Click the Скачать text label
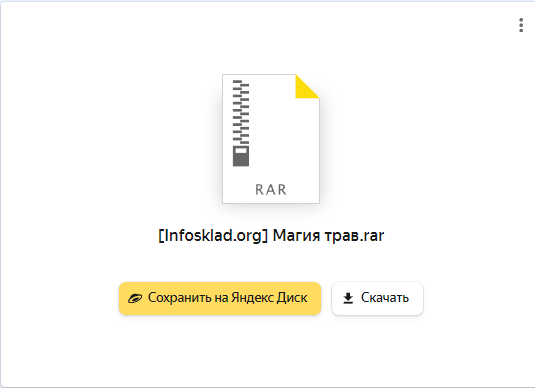The image size is (535, 388). (385, 298)
